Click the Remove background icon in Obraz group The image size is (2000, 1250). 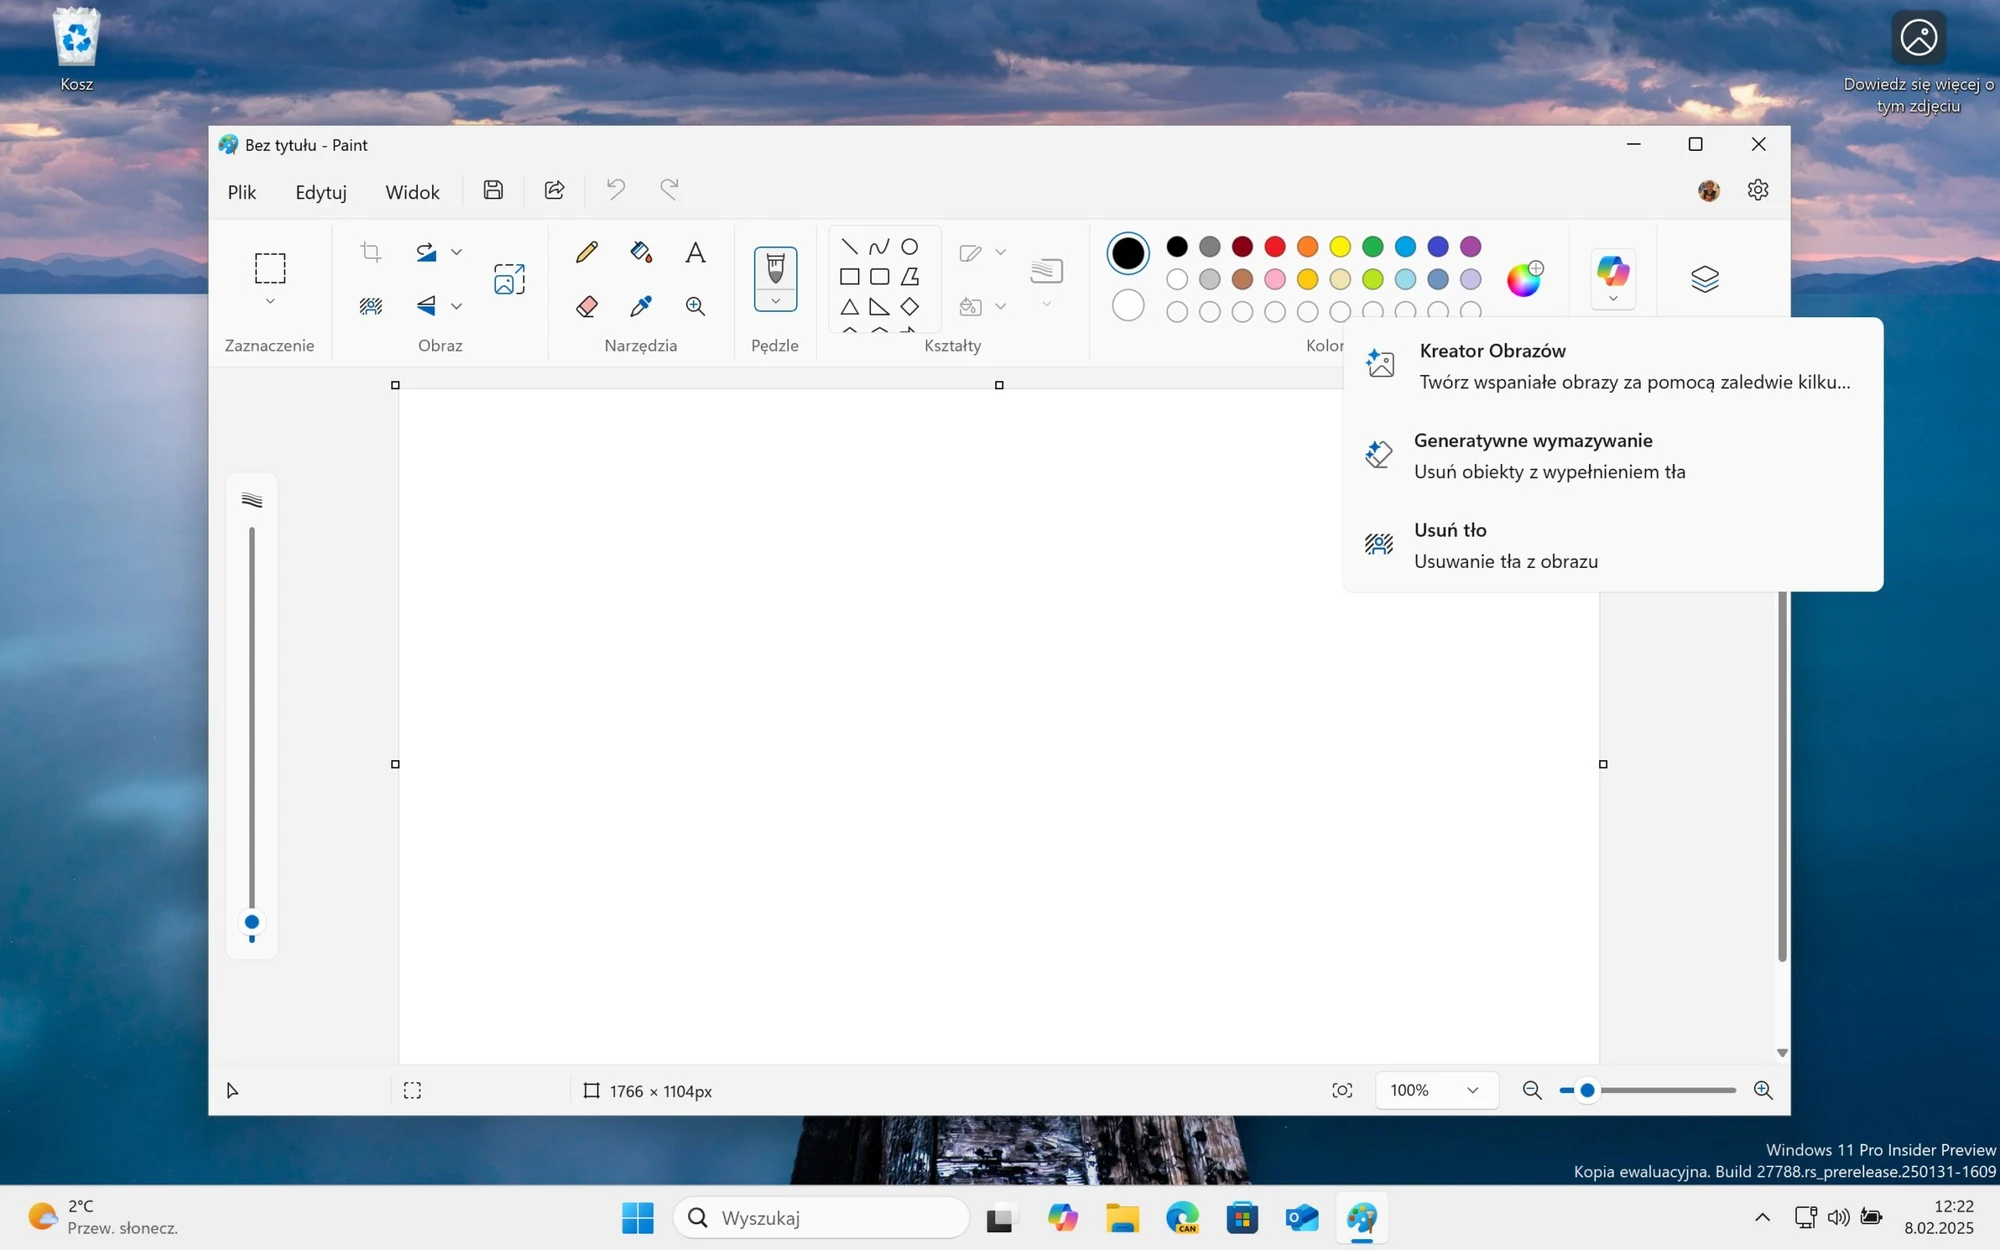click(x=371, y=306)
